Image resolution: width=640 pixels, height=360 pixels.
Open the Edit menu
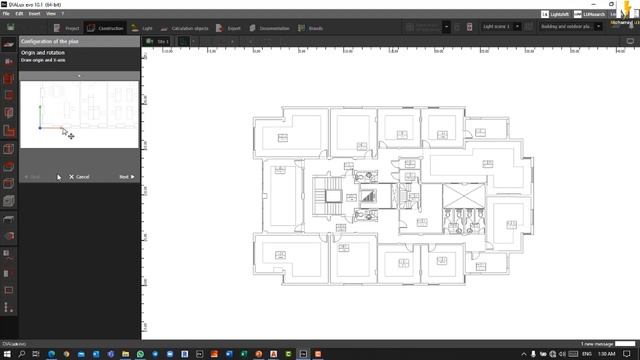[x=19, y=13]
